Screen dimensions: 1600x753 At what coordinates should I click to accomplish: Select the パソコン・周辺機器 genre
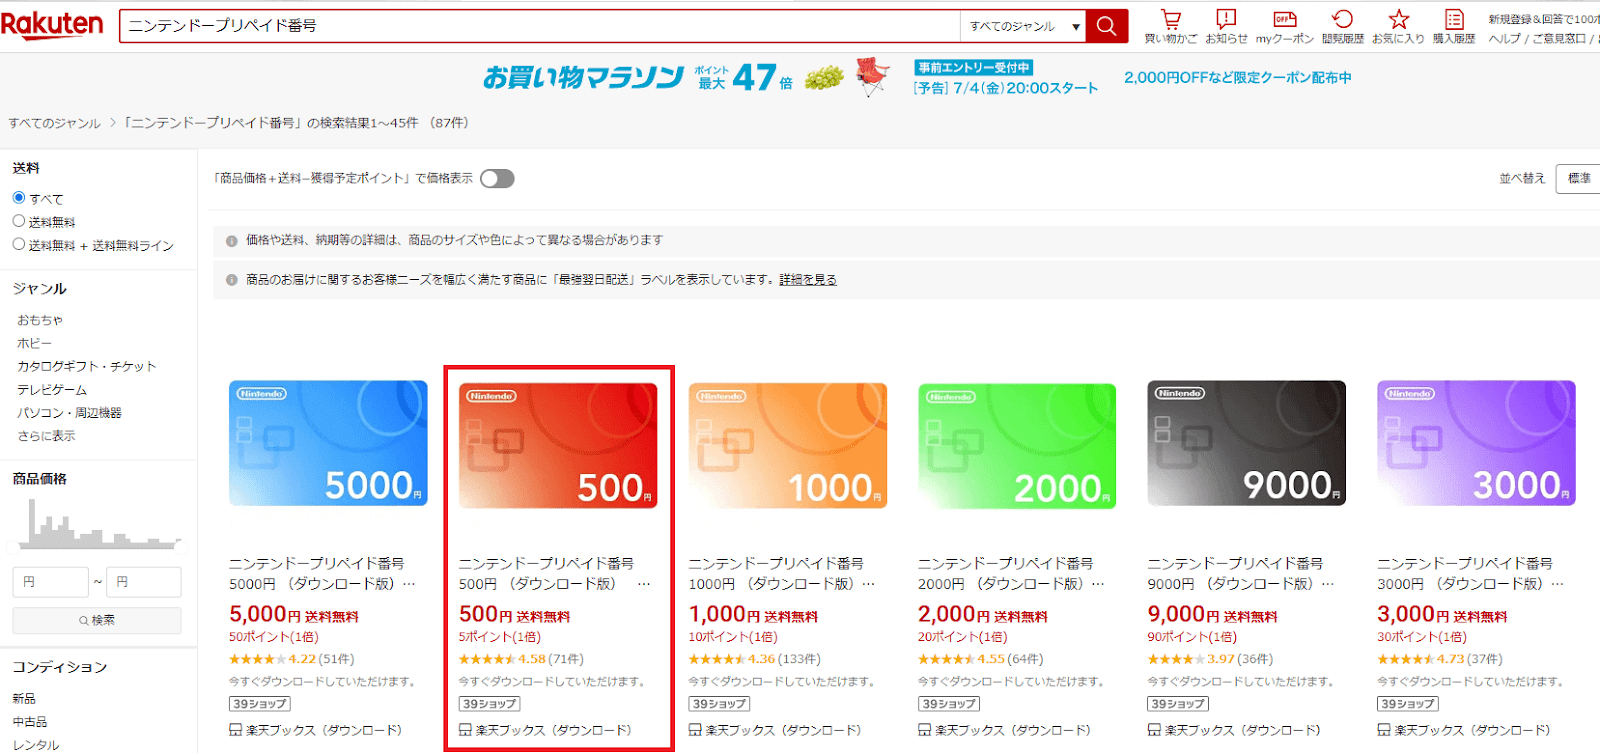pos(69,413)
